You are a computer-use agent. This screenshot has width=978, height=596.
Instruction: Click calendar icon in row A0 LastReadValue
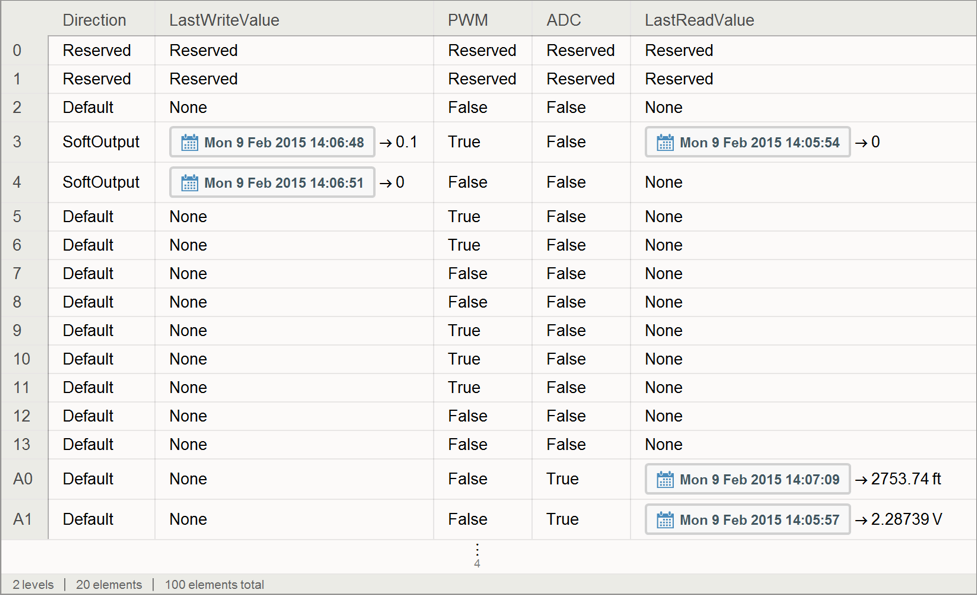tap(665, 480)
